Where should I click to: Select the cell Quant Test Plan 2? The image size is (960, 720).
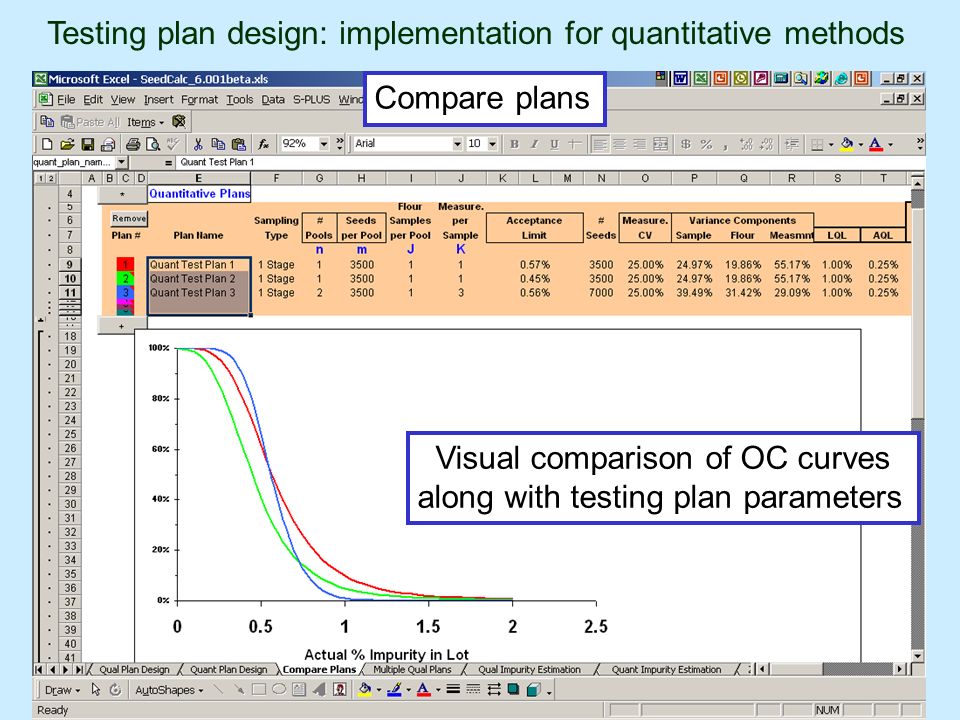point(199,279)
